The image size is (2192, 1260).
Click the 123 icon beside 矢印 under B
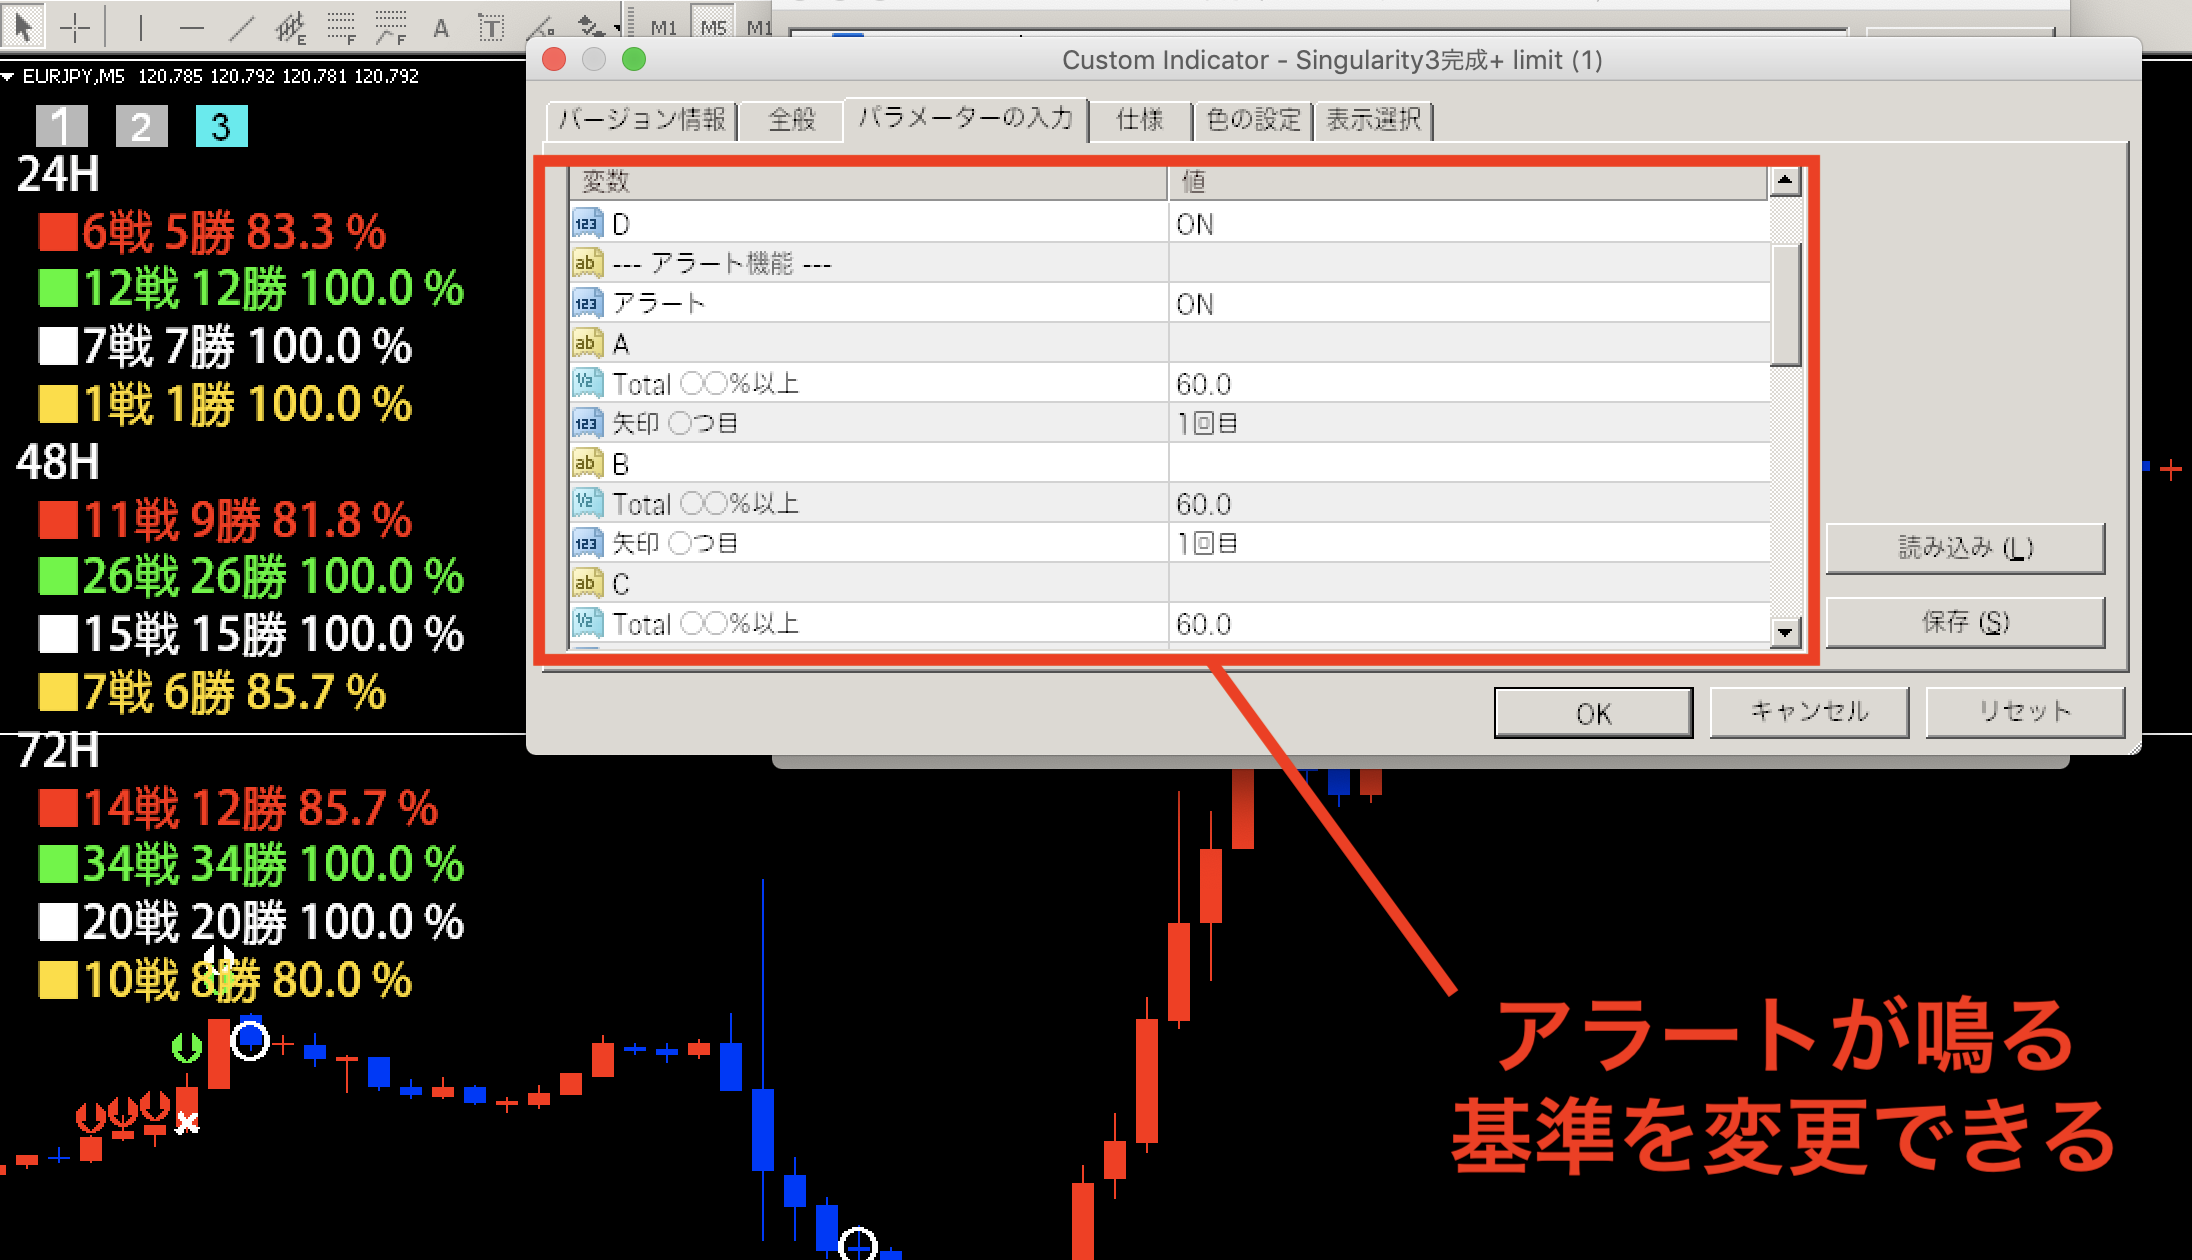click(x=587, y=544)
